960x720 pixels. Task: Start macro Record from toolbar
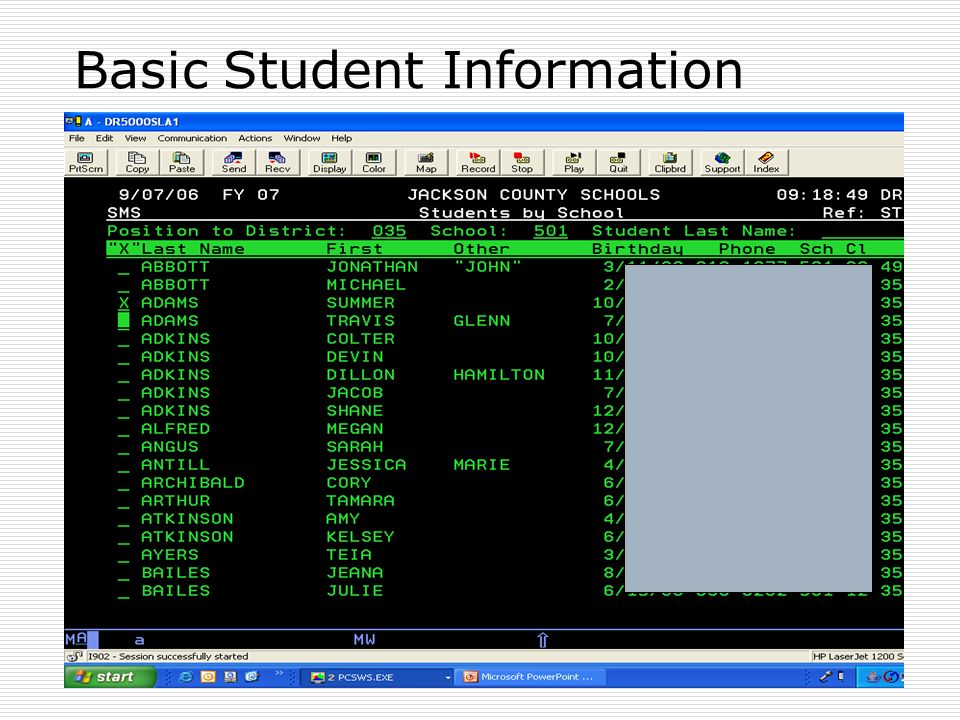[478, 162]
